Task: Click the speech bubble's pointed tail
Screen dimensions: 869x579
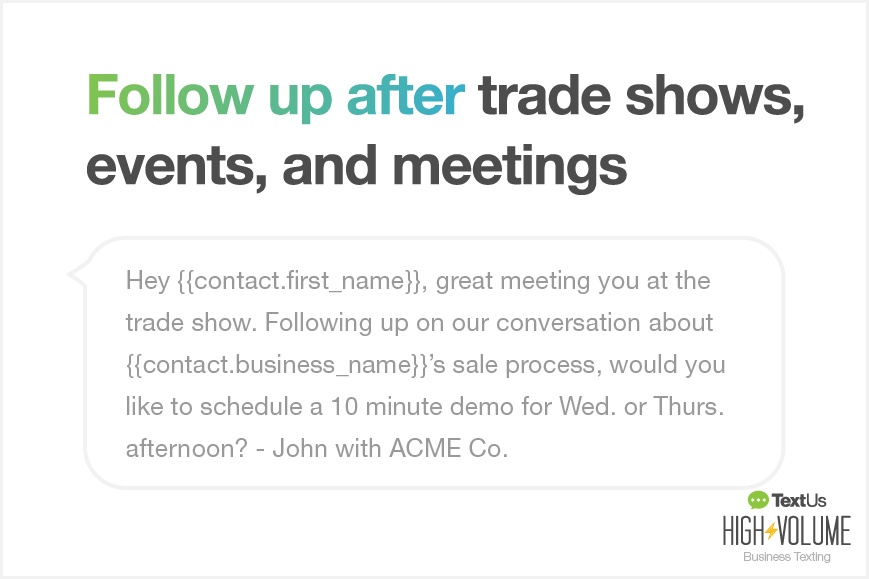Action: [x=76, y=274]
